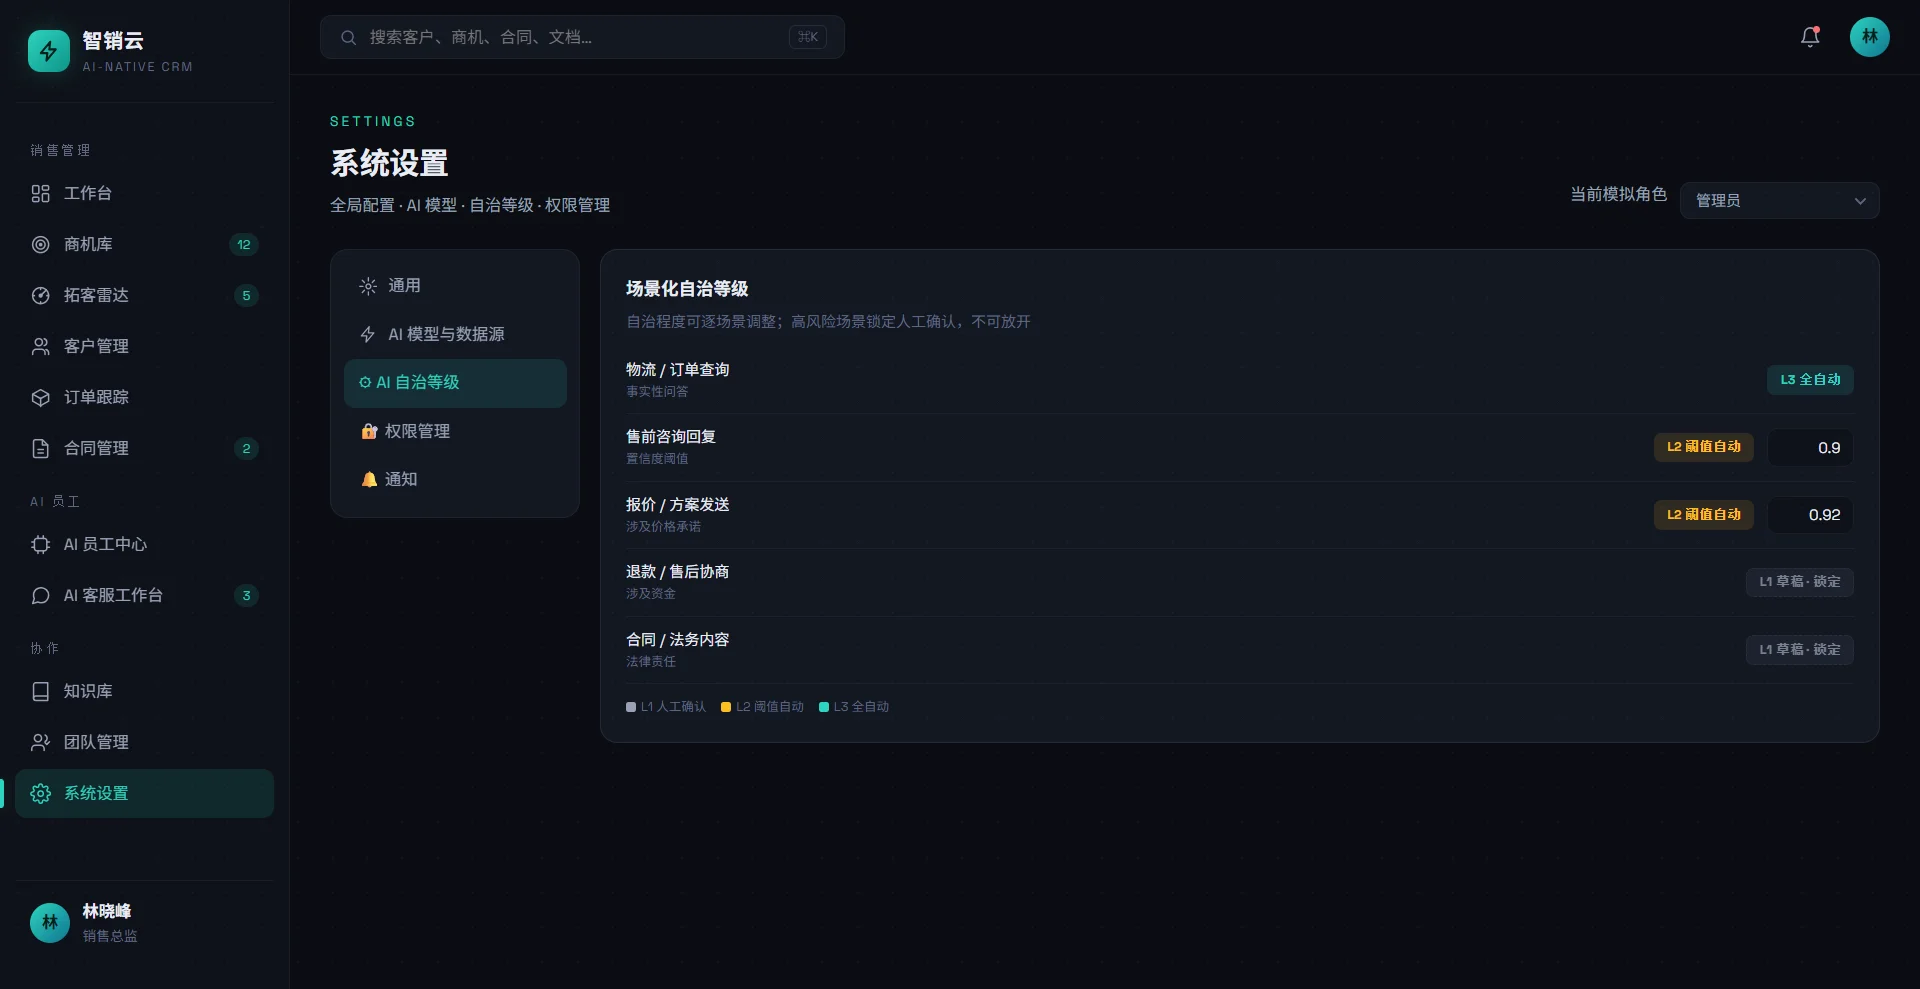The image size is (1920, 989).
Task: Click the 合同管理 document icon
Action: [x=40, y=448]
